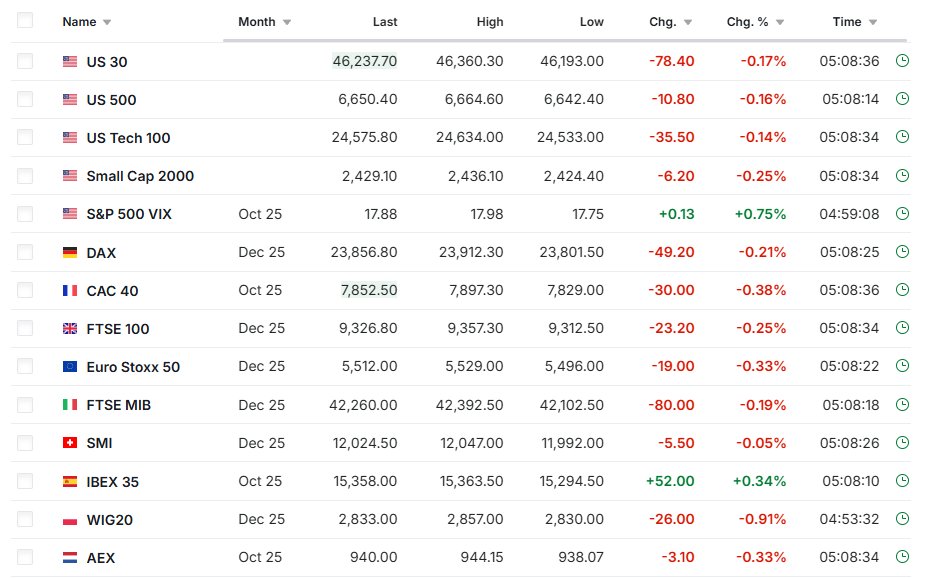Screen dimensions: 929x578
Task: Click the clock icon in Small Cap 2000 row
Action: click(902, 175)
